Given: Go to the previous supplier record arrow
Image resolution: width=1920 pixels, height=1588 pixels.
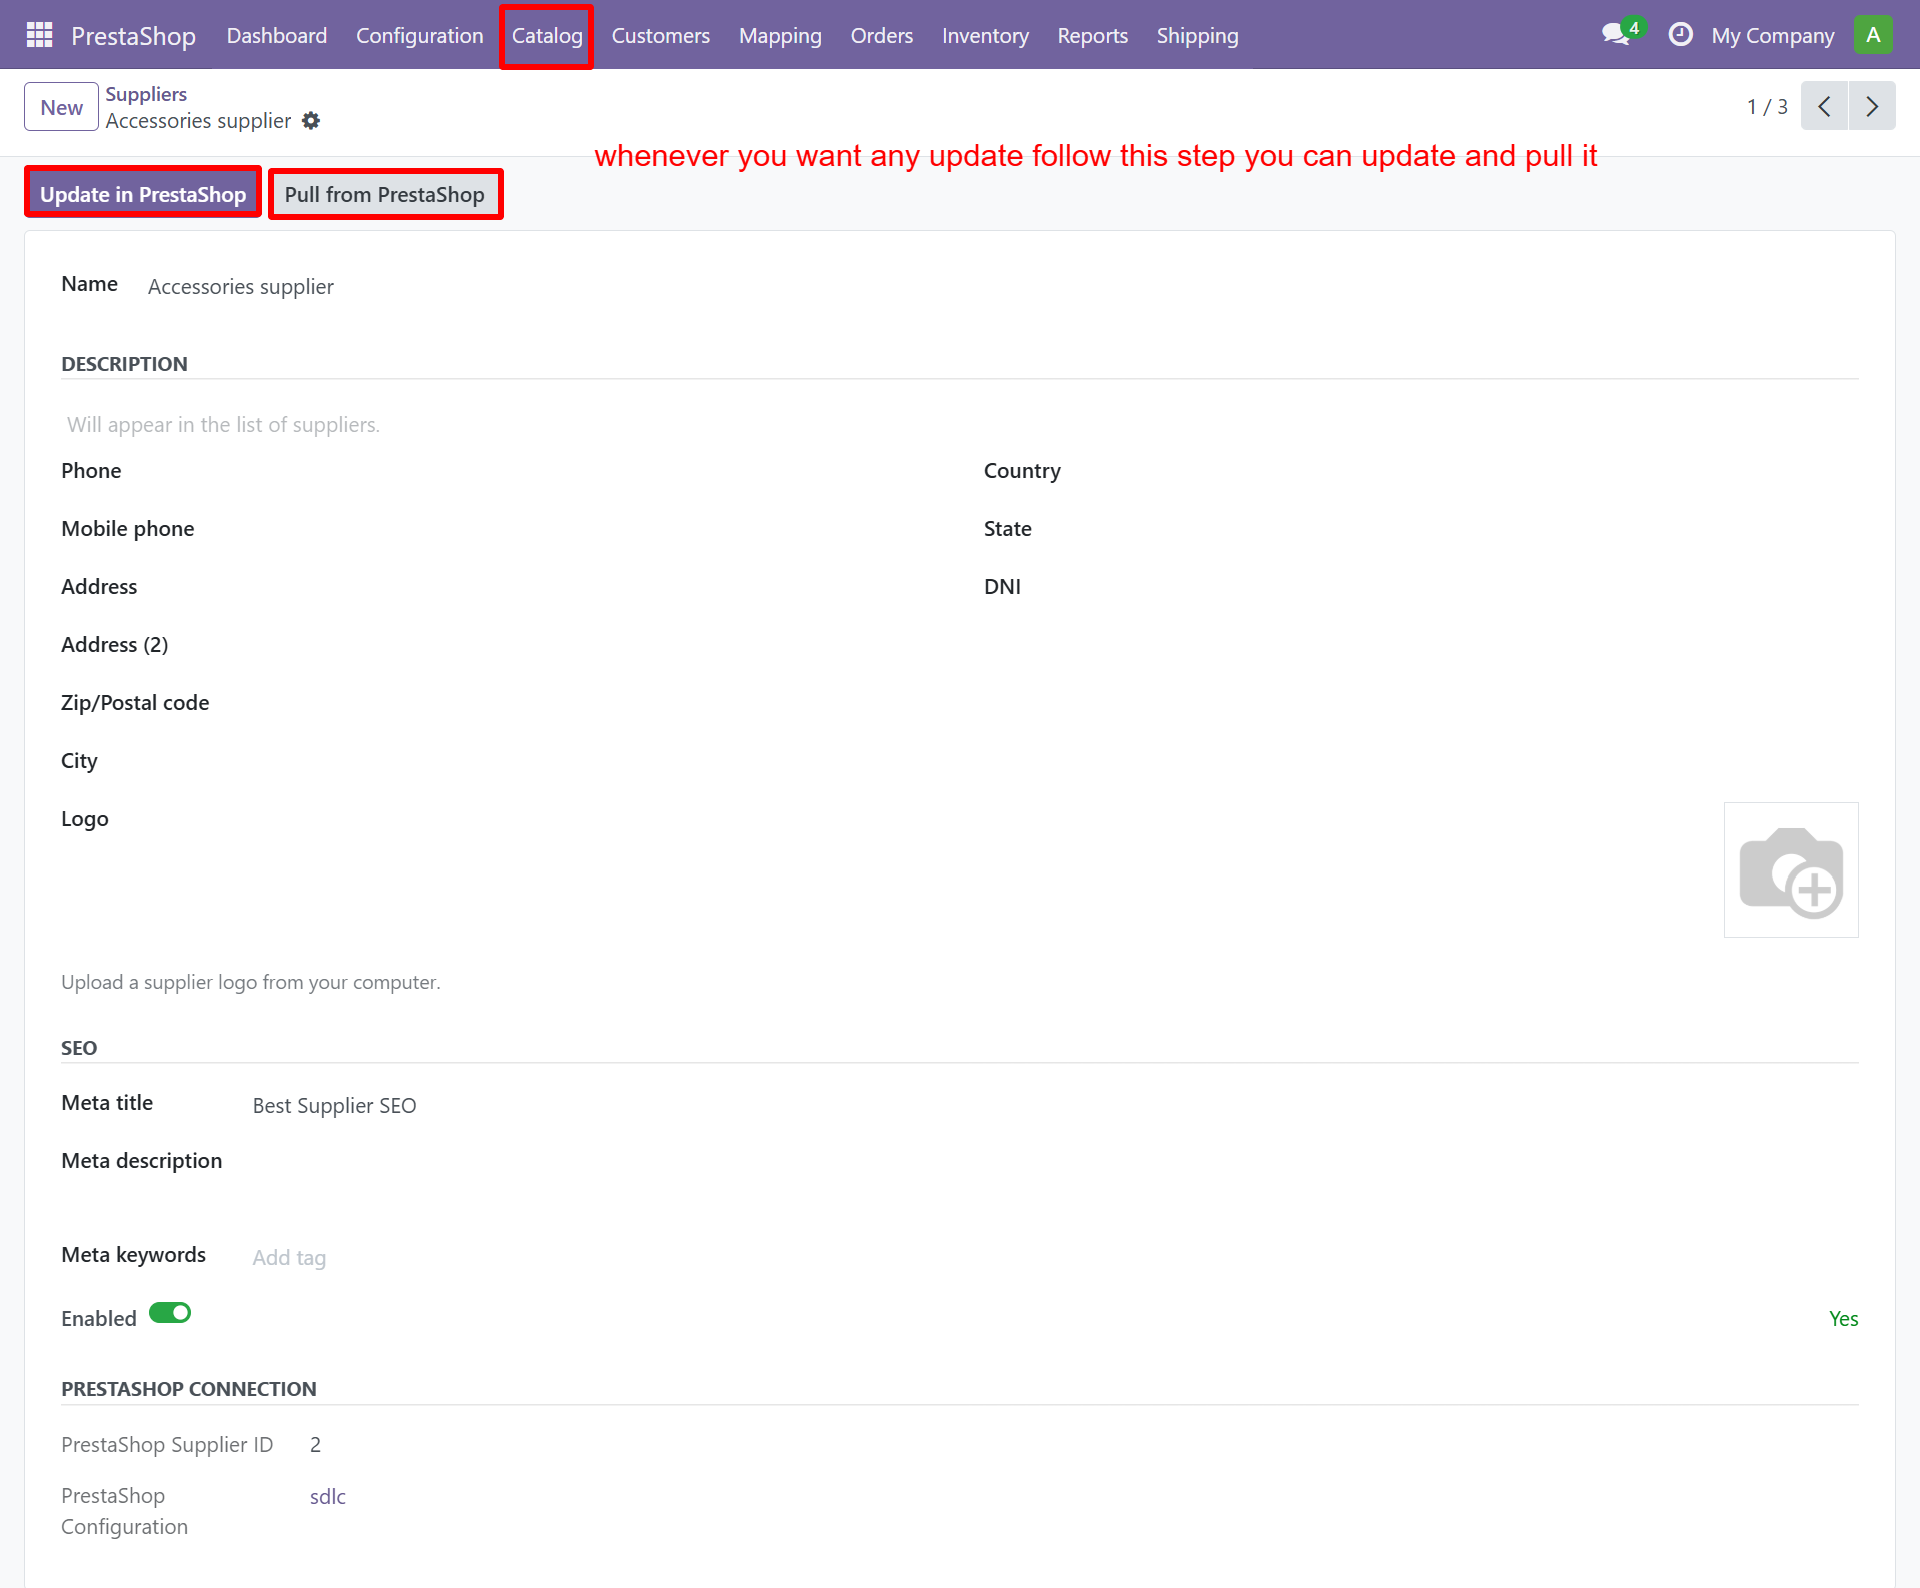Looking at the screenshot, I should coord(1824,106).
